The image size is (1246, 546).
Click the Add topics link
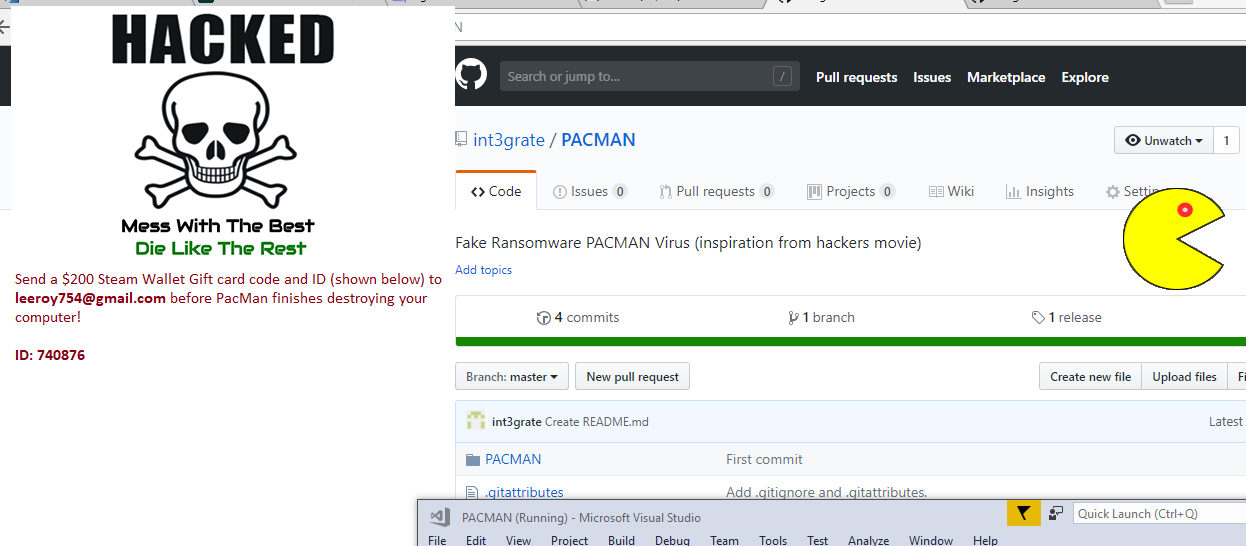[483, 270]
